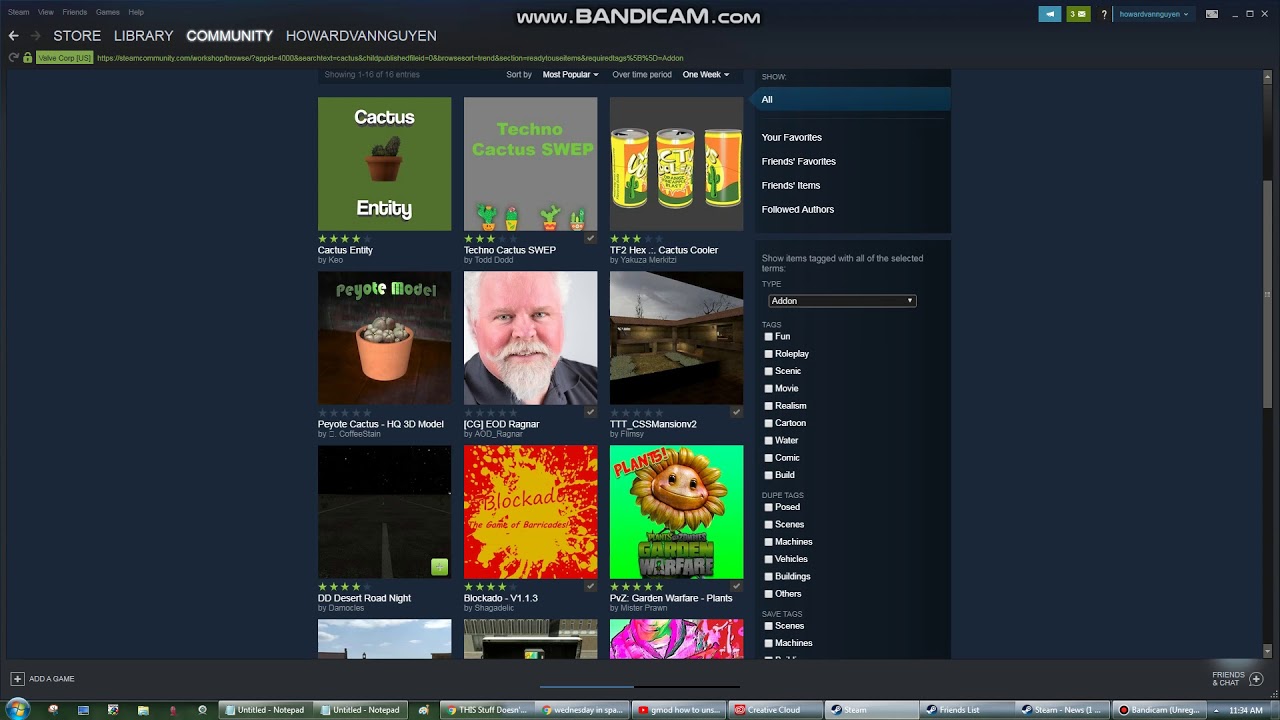Click the green padlock security icon

[x=28, y=58]
